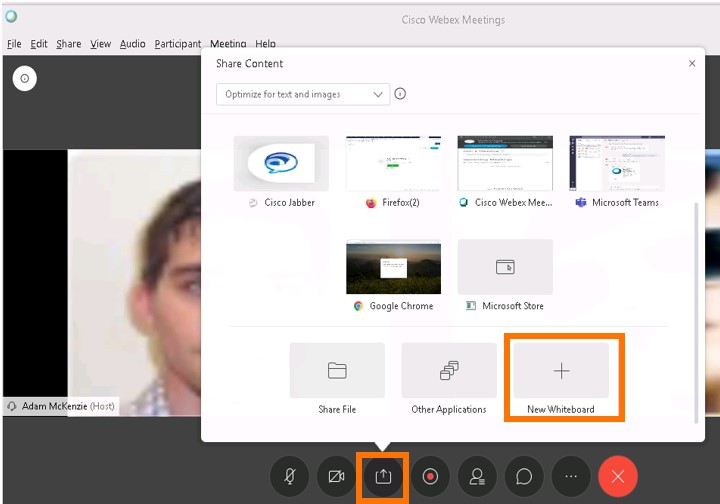Open the Meeting menu
This screenshot has width=720, height=504.
pos(228,44)
